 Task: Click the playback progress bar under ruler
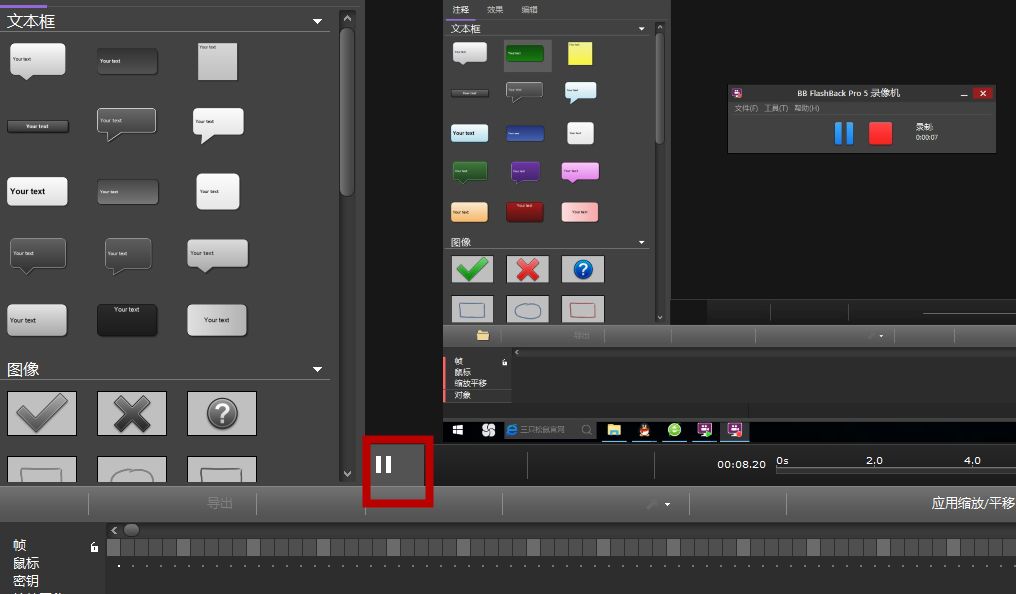point(895,471)
